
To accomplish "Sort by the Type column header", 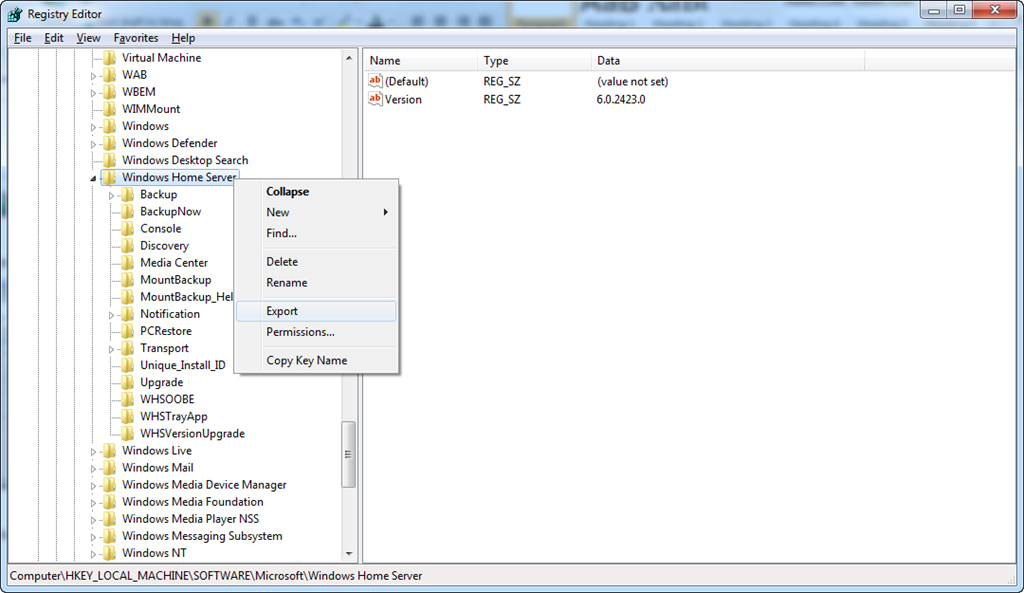I will pyautogui.click(x=534, y=61).
